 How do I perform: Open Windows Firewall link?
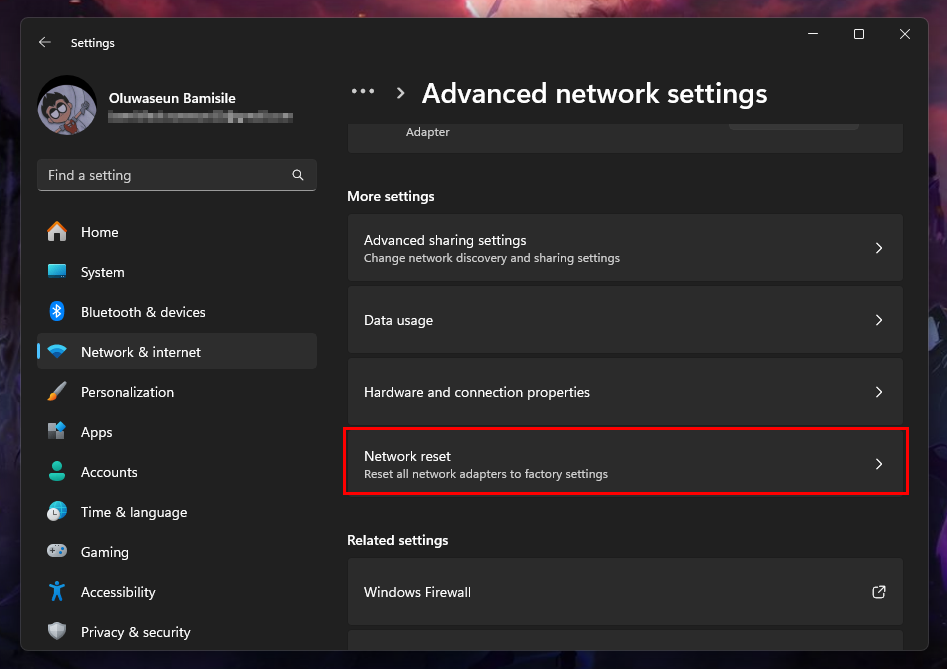pyautogui.click(x=625, y=592)
